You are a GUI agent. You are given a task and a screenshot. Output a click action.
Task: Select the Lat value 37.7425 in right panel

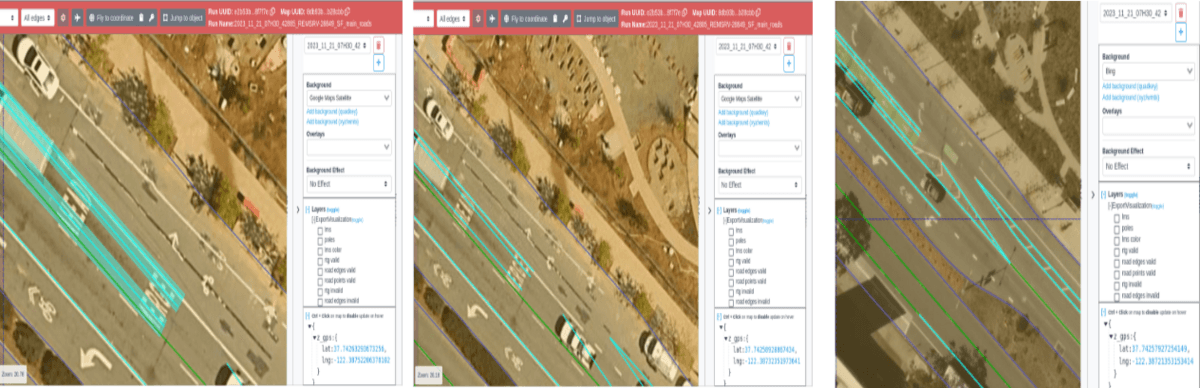(x=1160, y=348)
